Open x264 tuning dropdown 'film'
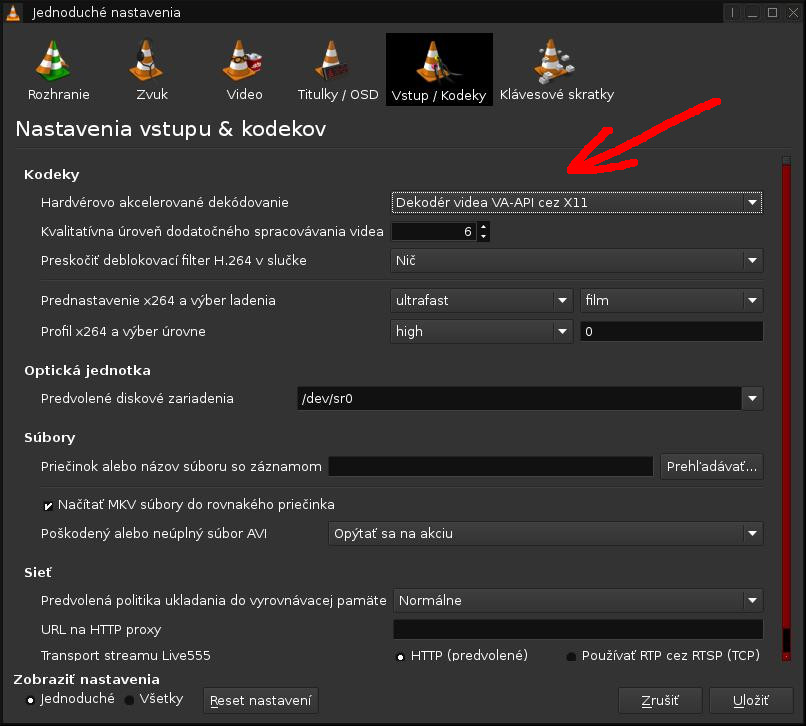Screen dimensions: 806x726 point(671,300)
